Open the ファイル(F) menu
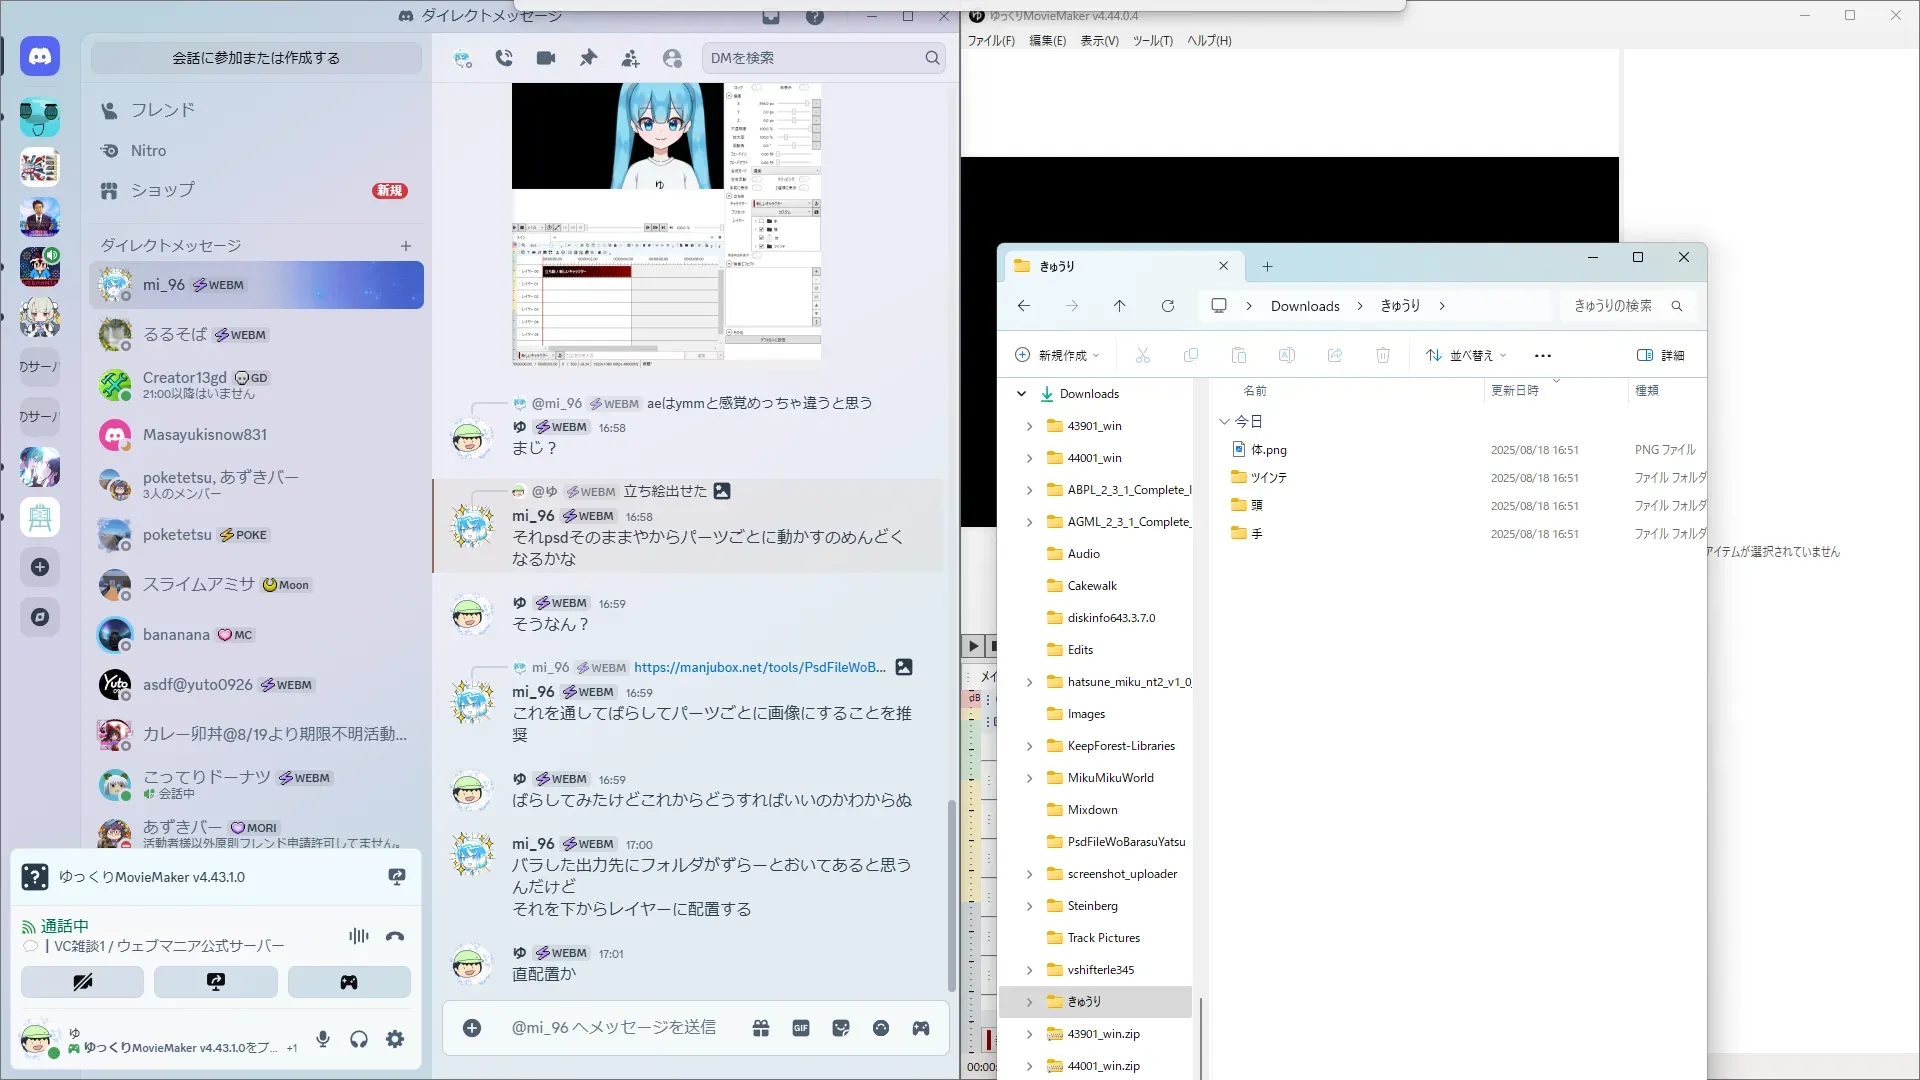 tap(990, 41)
